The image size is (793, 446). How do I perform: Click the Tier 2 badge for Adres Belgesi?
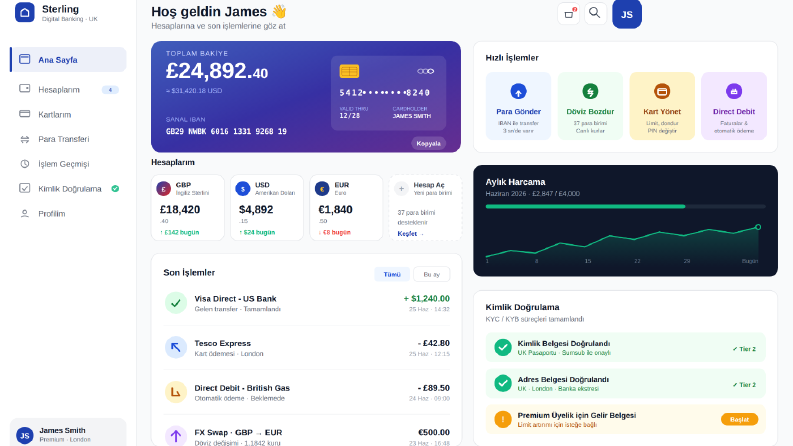(744, 385)
